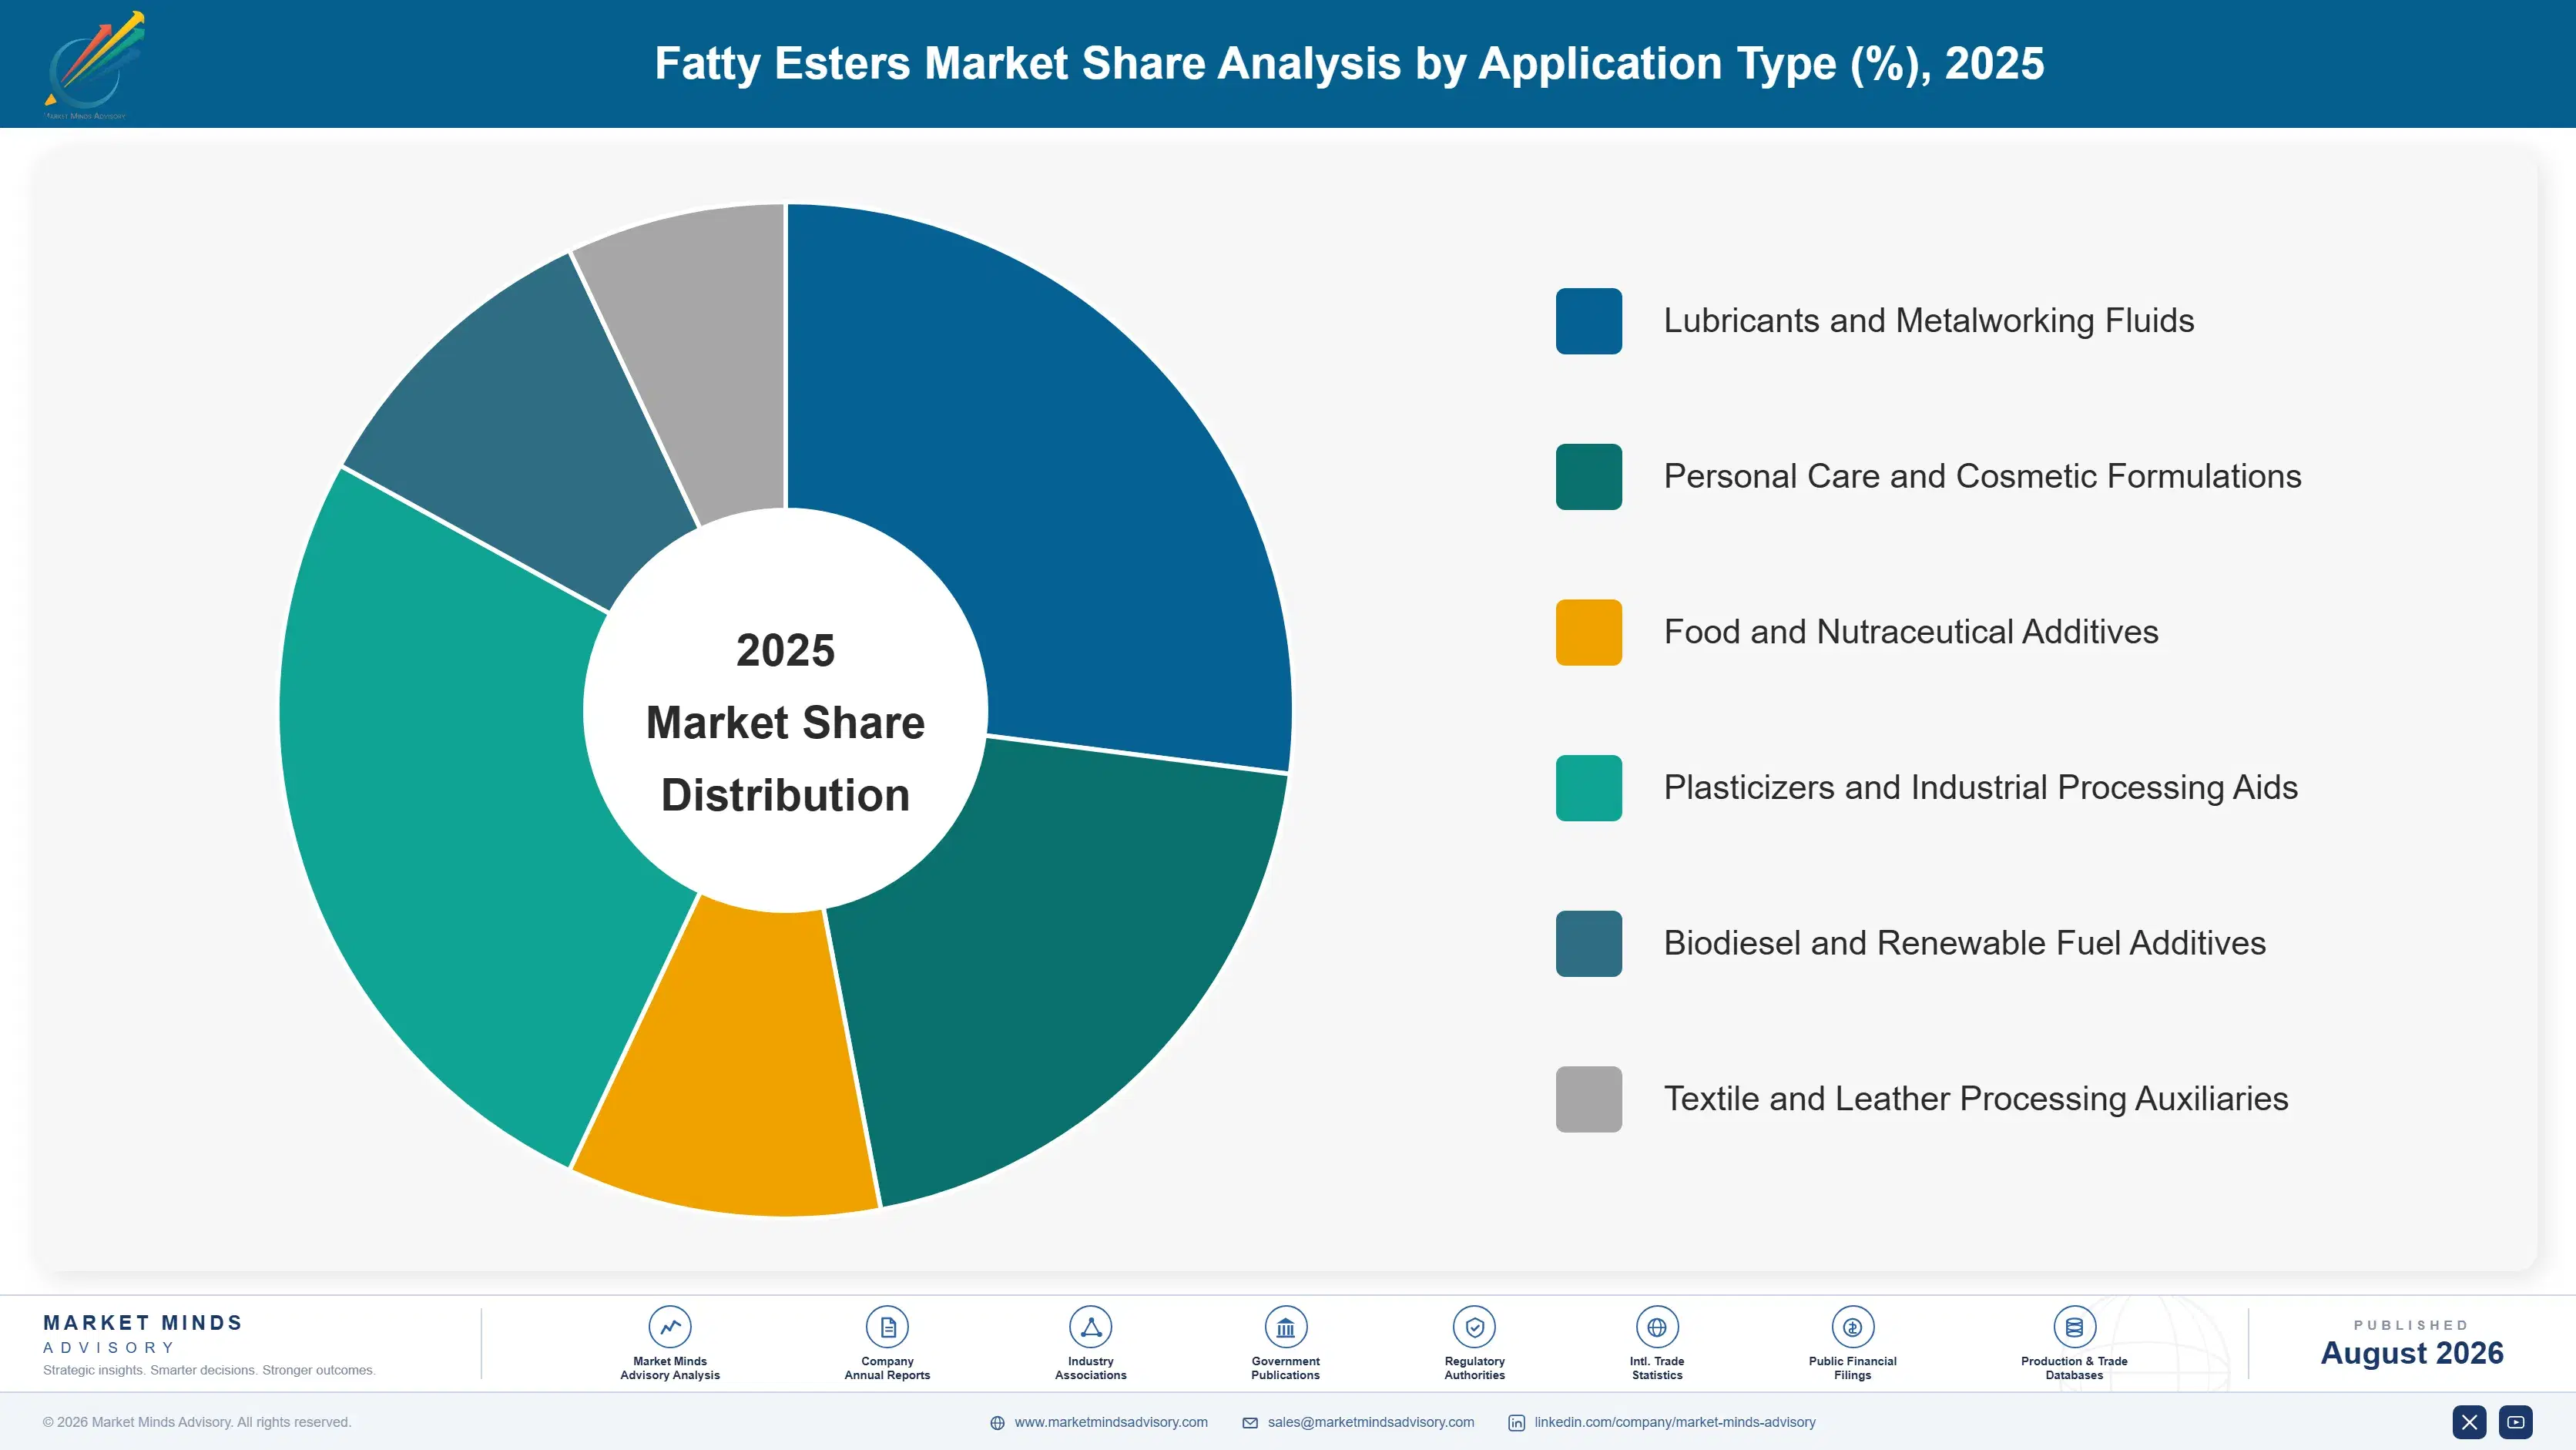Click the 'MARKET MINDS ADVISORY' footer brand text
This screenshot has width=2576, height=1450.
coord(143,1334)
